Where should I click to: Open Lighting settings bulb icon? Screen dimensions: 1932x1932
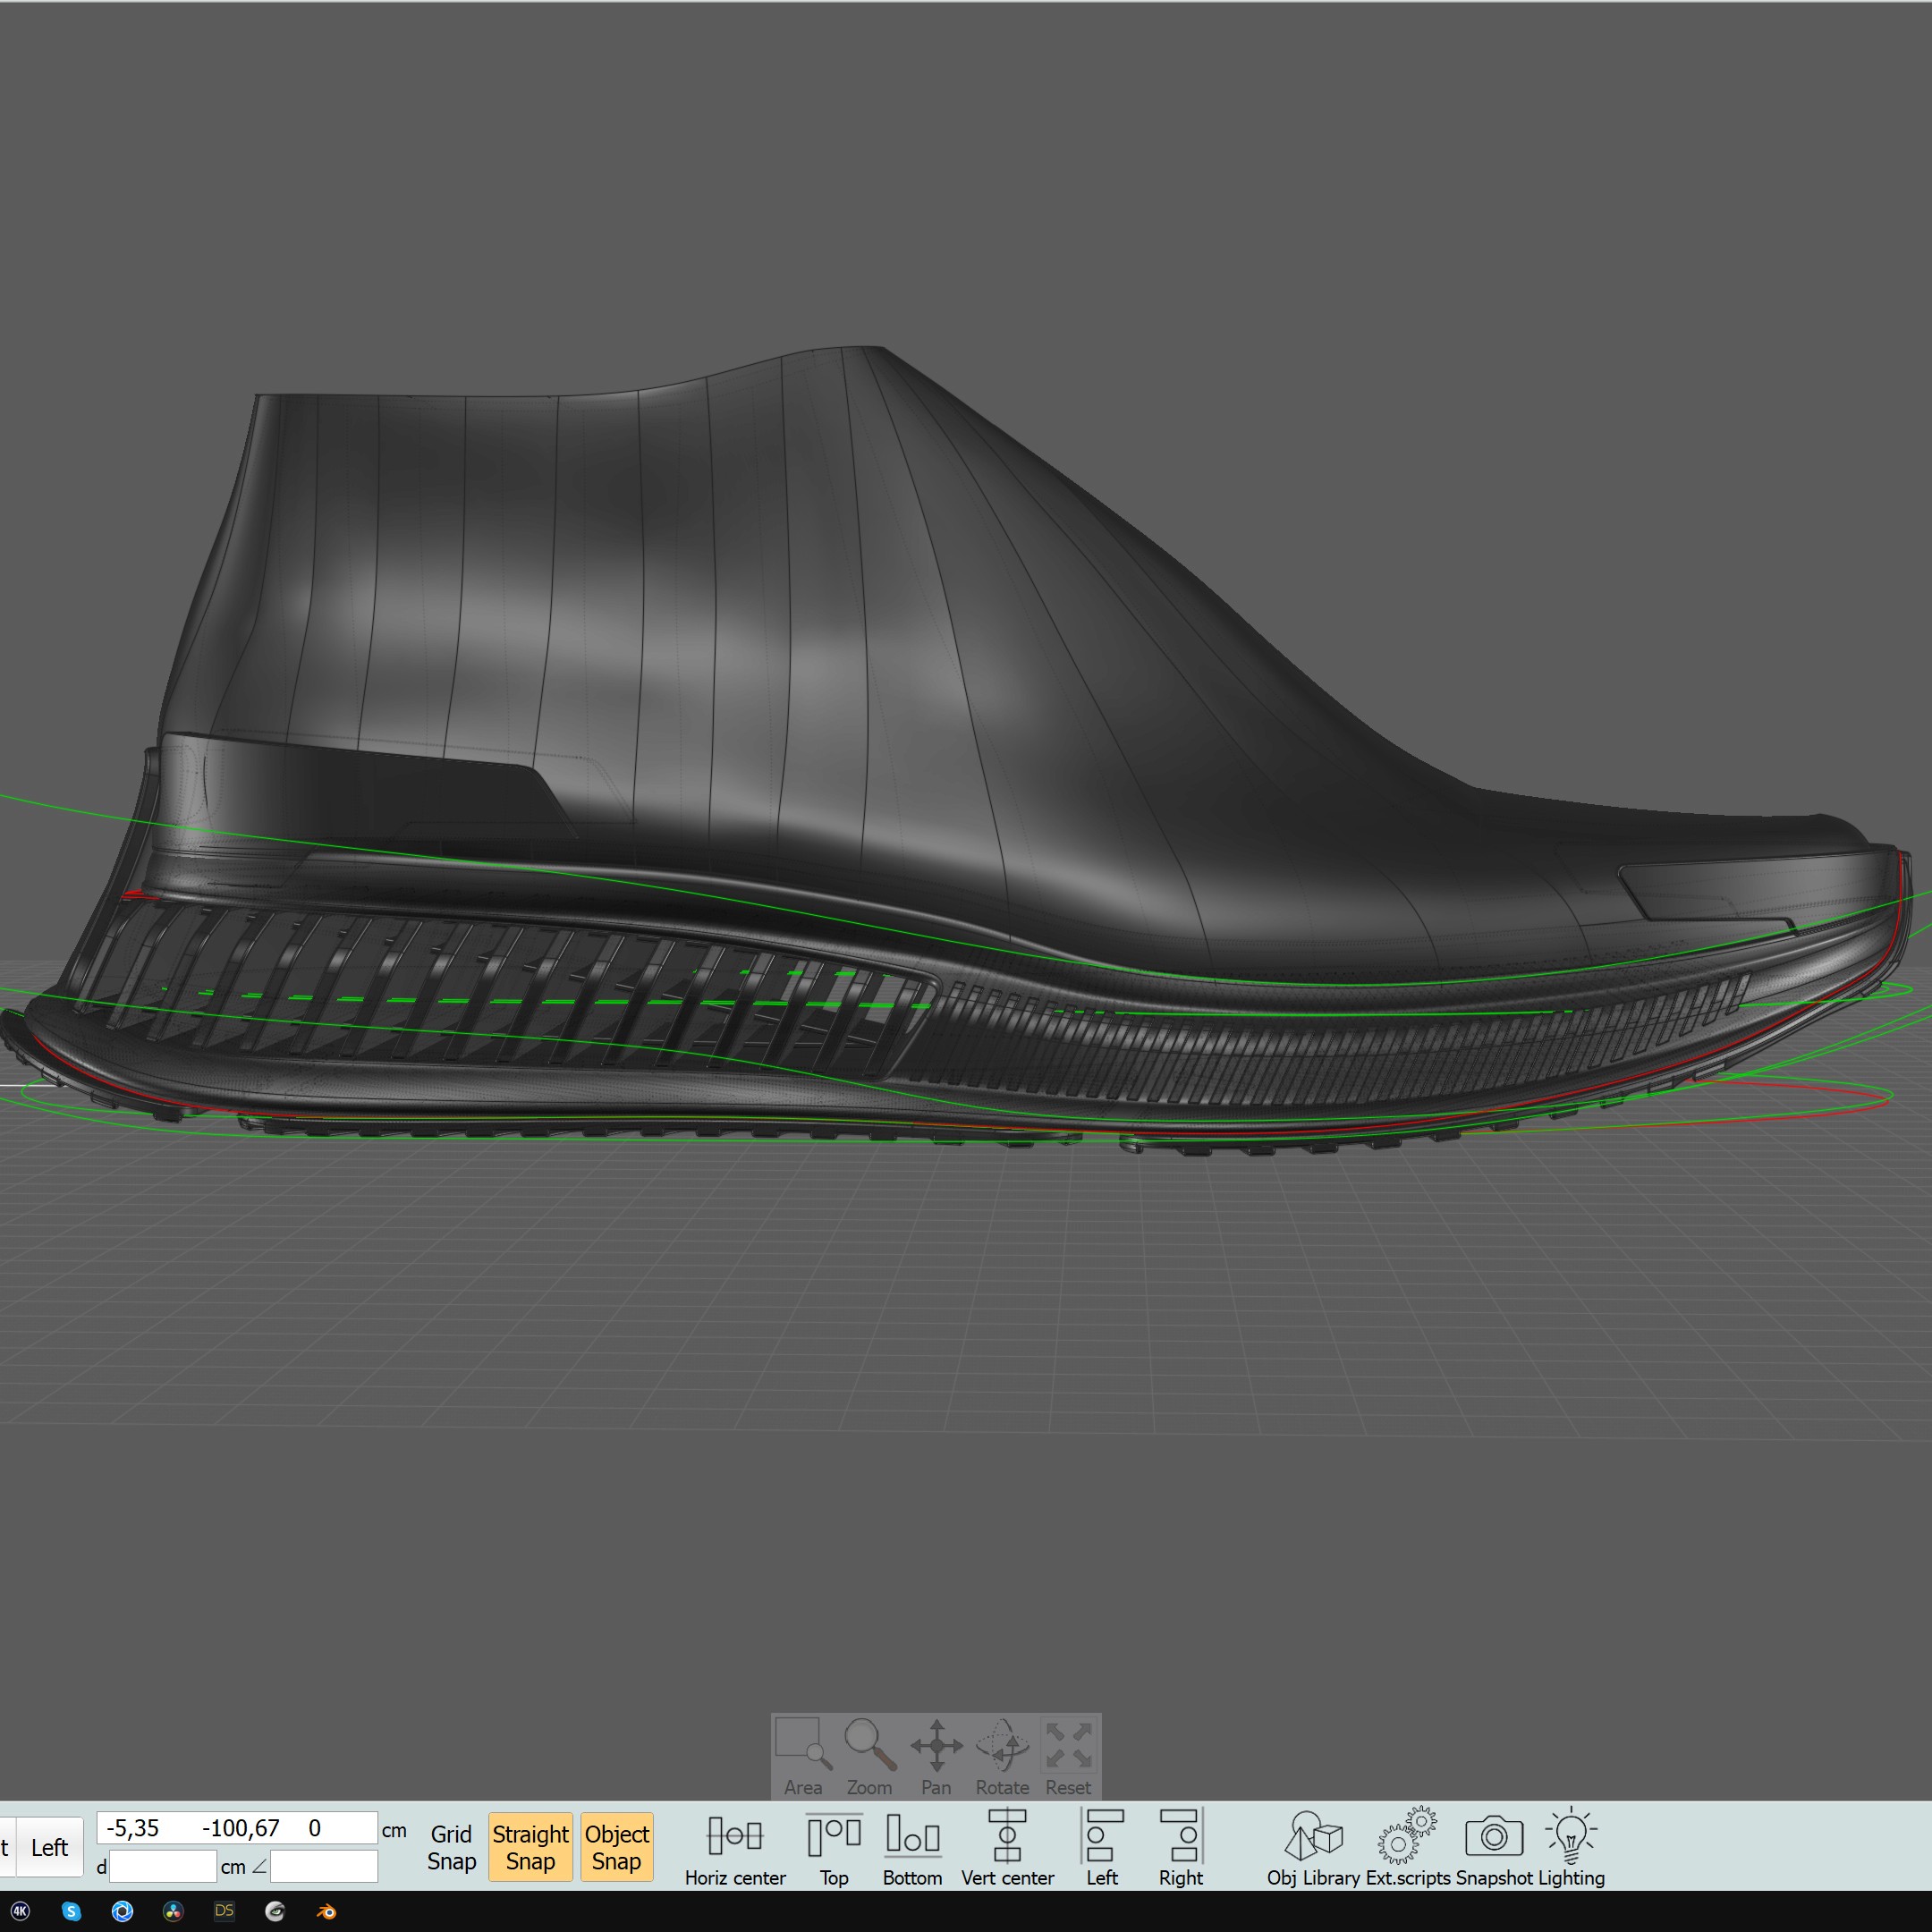tap(1571, 1846)
